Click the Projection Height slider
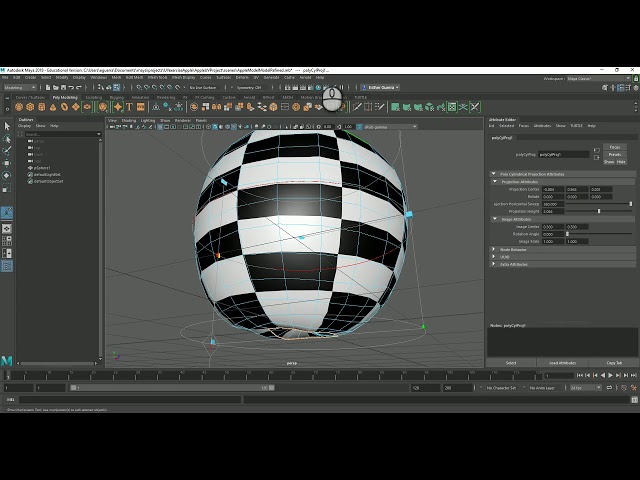This screenshot has height=480, width=640. (x=599, y=211)
